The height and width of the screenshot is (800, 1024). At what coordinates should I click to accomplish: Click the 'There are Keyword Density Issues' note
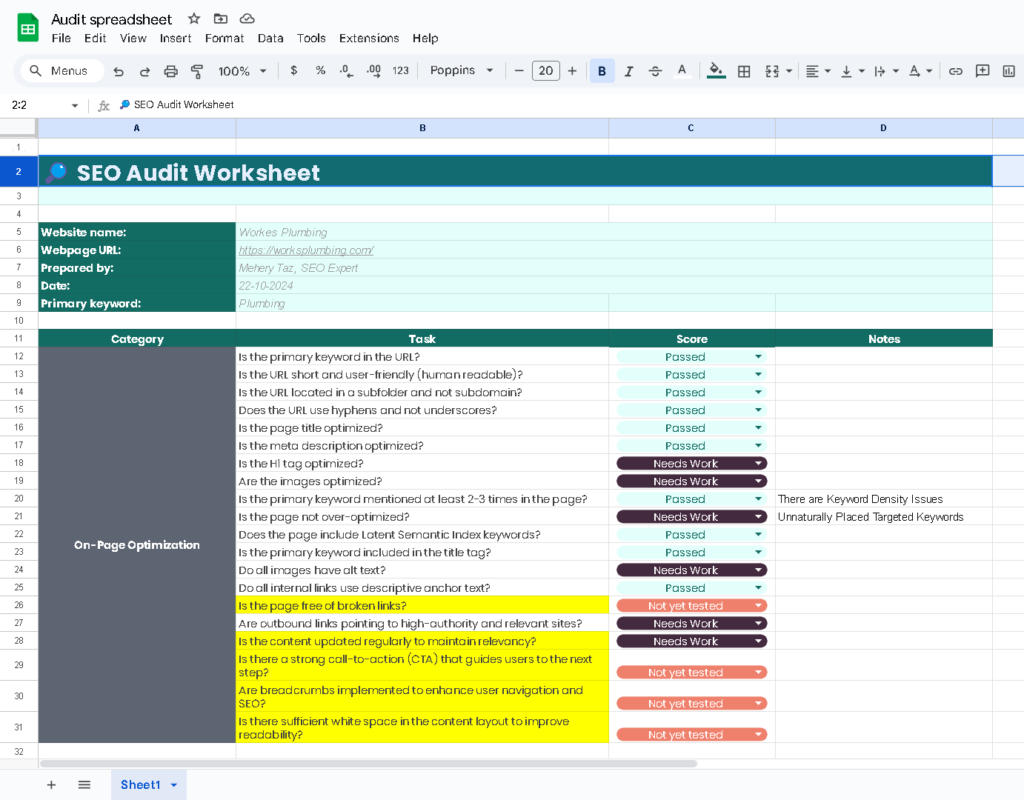pos(860,499)
